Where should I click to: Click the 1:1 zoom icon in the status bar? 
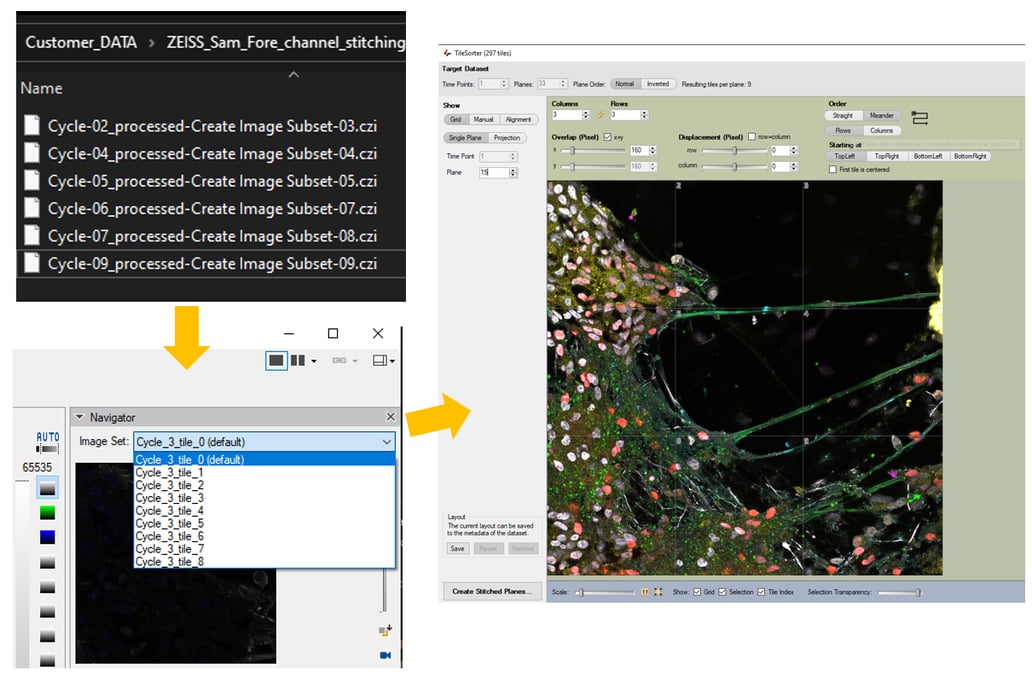coord(643,592)
